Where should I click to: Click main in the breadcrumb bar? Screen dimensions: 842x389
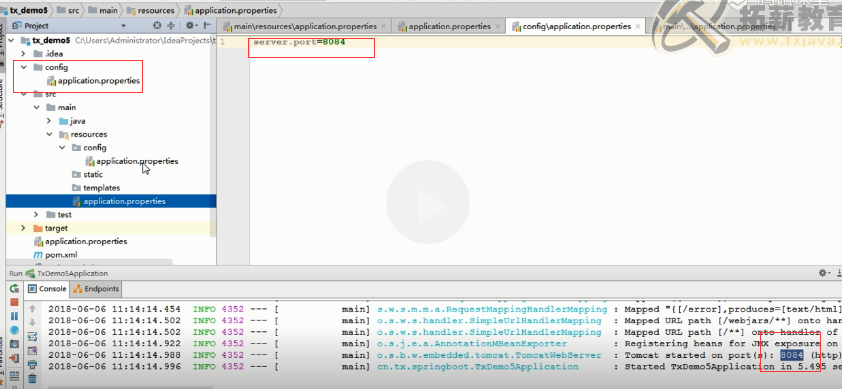coord(103,10)
